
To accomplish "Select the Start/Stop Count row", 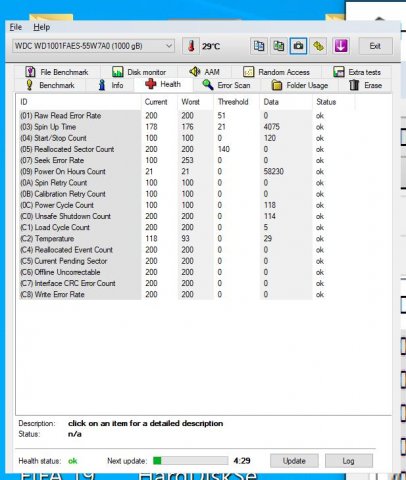I will tap(187, 138).
